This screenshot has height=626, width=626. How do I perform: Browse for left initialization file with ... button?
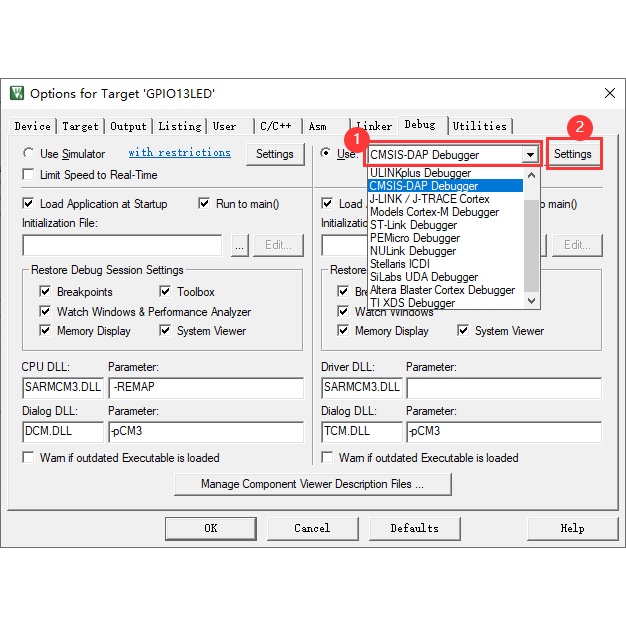[239, 245]
